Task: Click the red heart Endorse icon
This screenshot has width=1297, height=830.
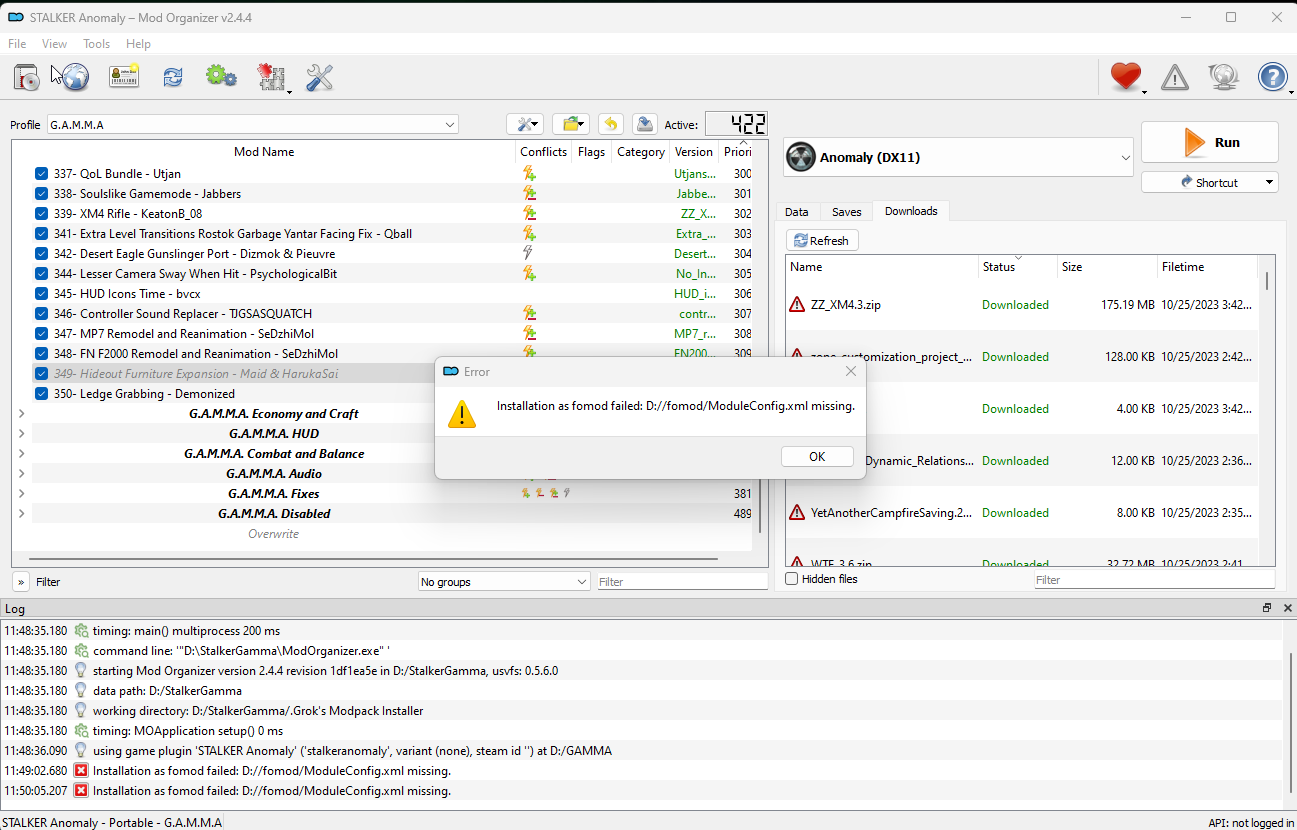Action: 1126,77
